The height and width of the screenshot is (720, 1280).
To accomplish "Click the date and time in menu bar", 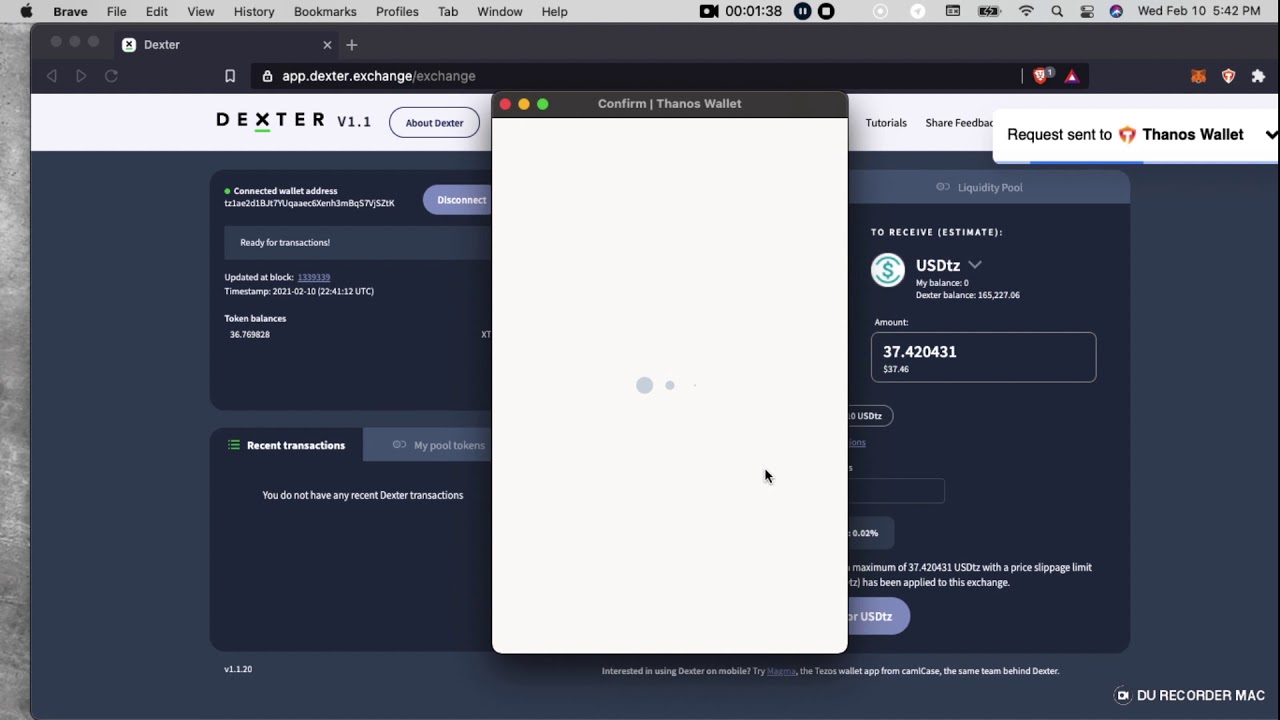I will pos(1199,11).
